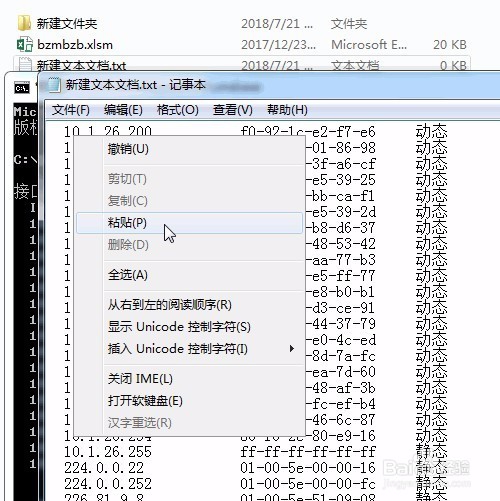
Task: Select the 新建文件夹 folder name
Action: 67,24
